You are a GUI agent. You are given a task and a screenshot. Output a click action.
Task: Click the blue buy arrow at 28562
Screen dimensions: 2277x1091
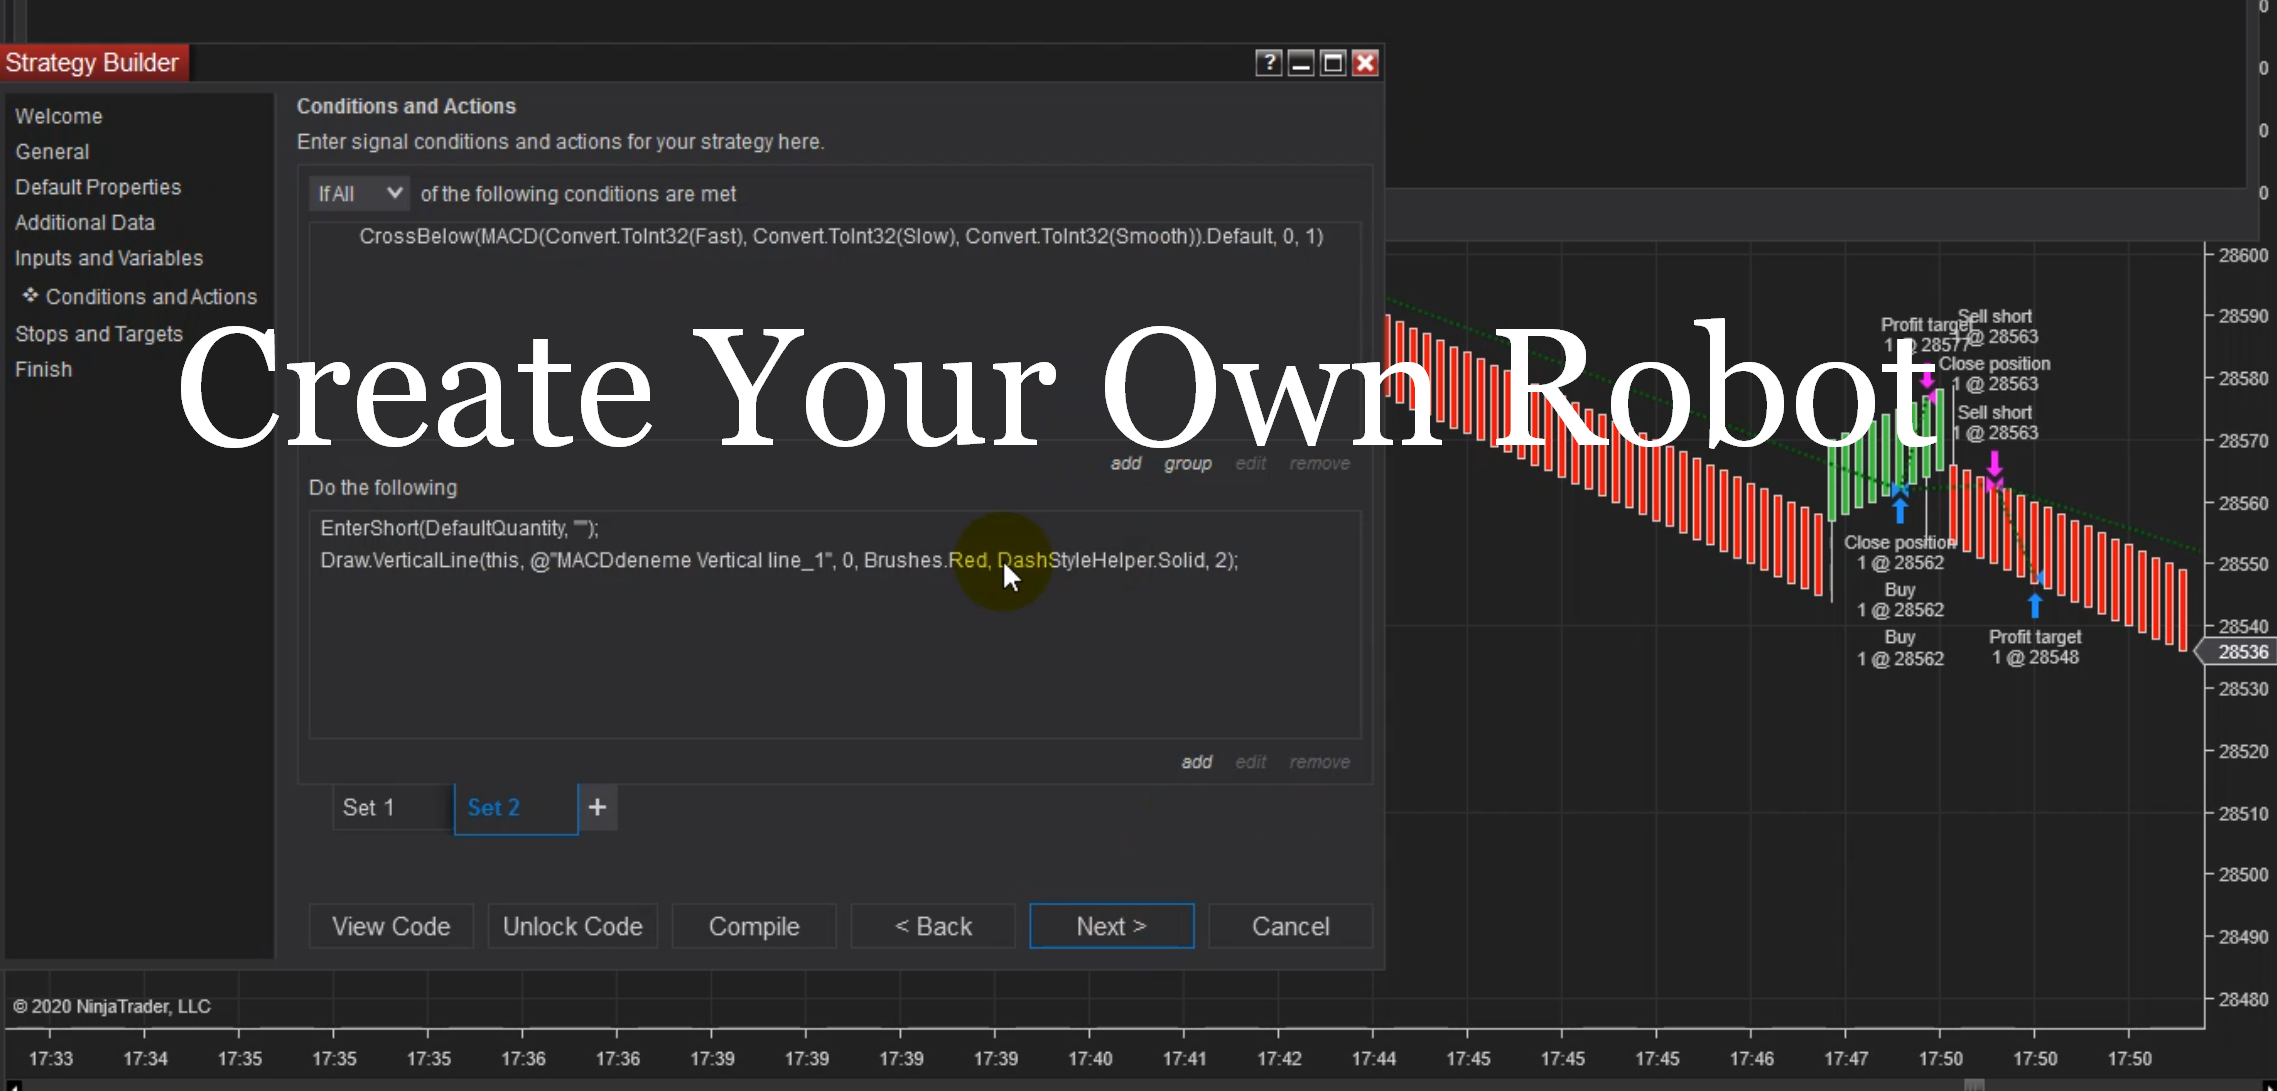[x=1900, y=510]
